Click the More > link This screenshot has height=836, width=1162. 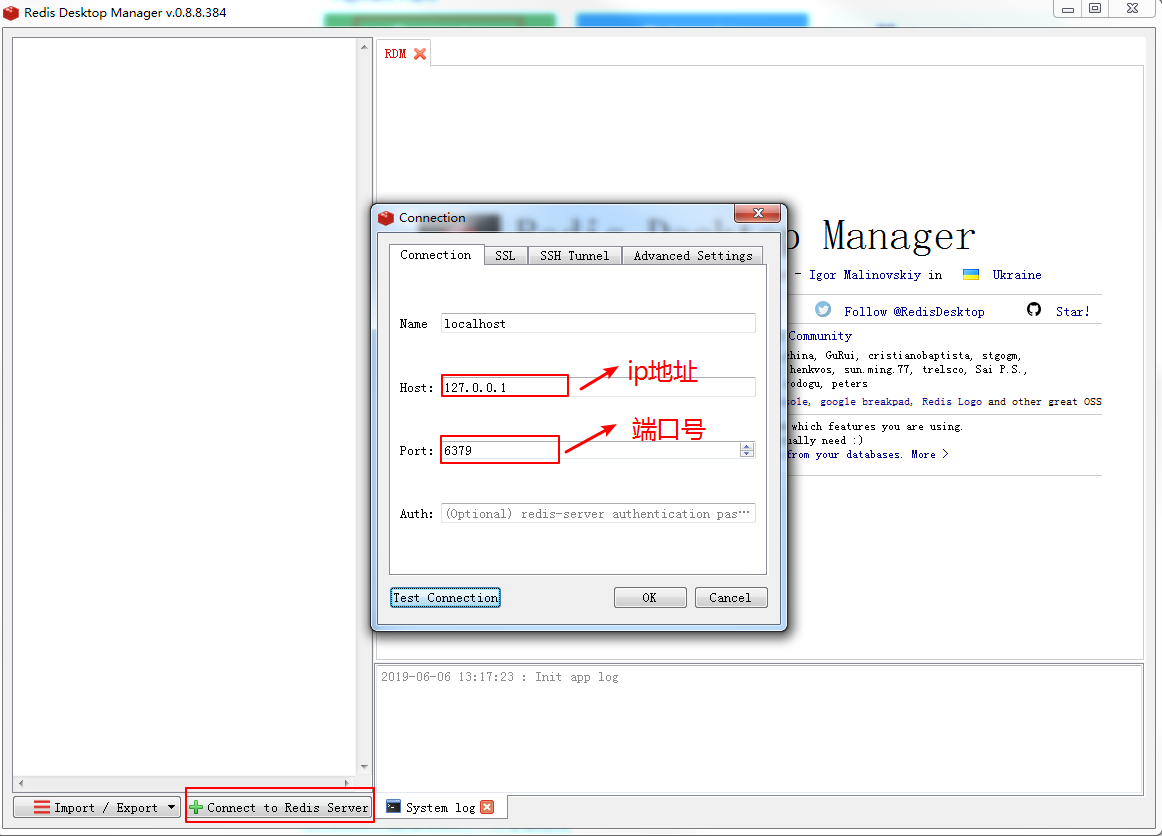point(929,454)
